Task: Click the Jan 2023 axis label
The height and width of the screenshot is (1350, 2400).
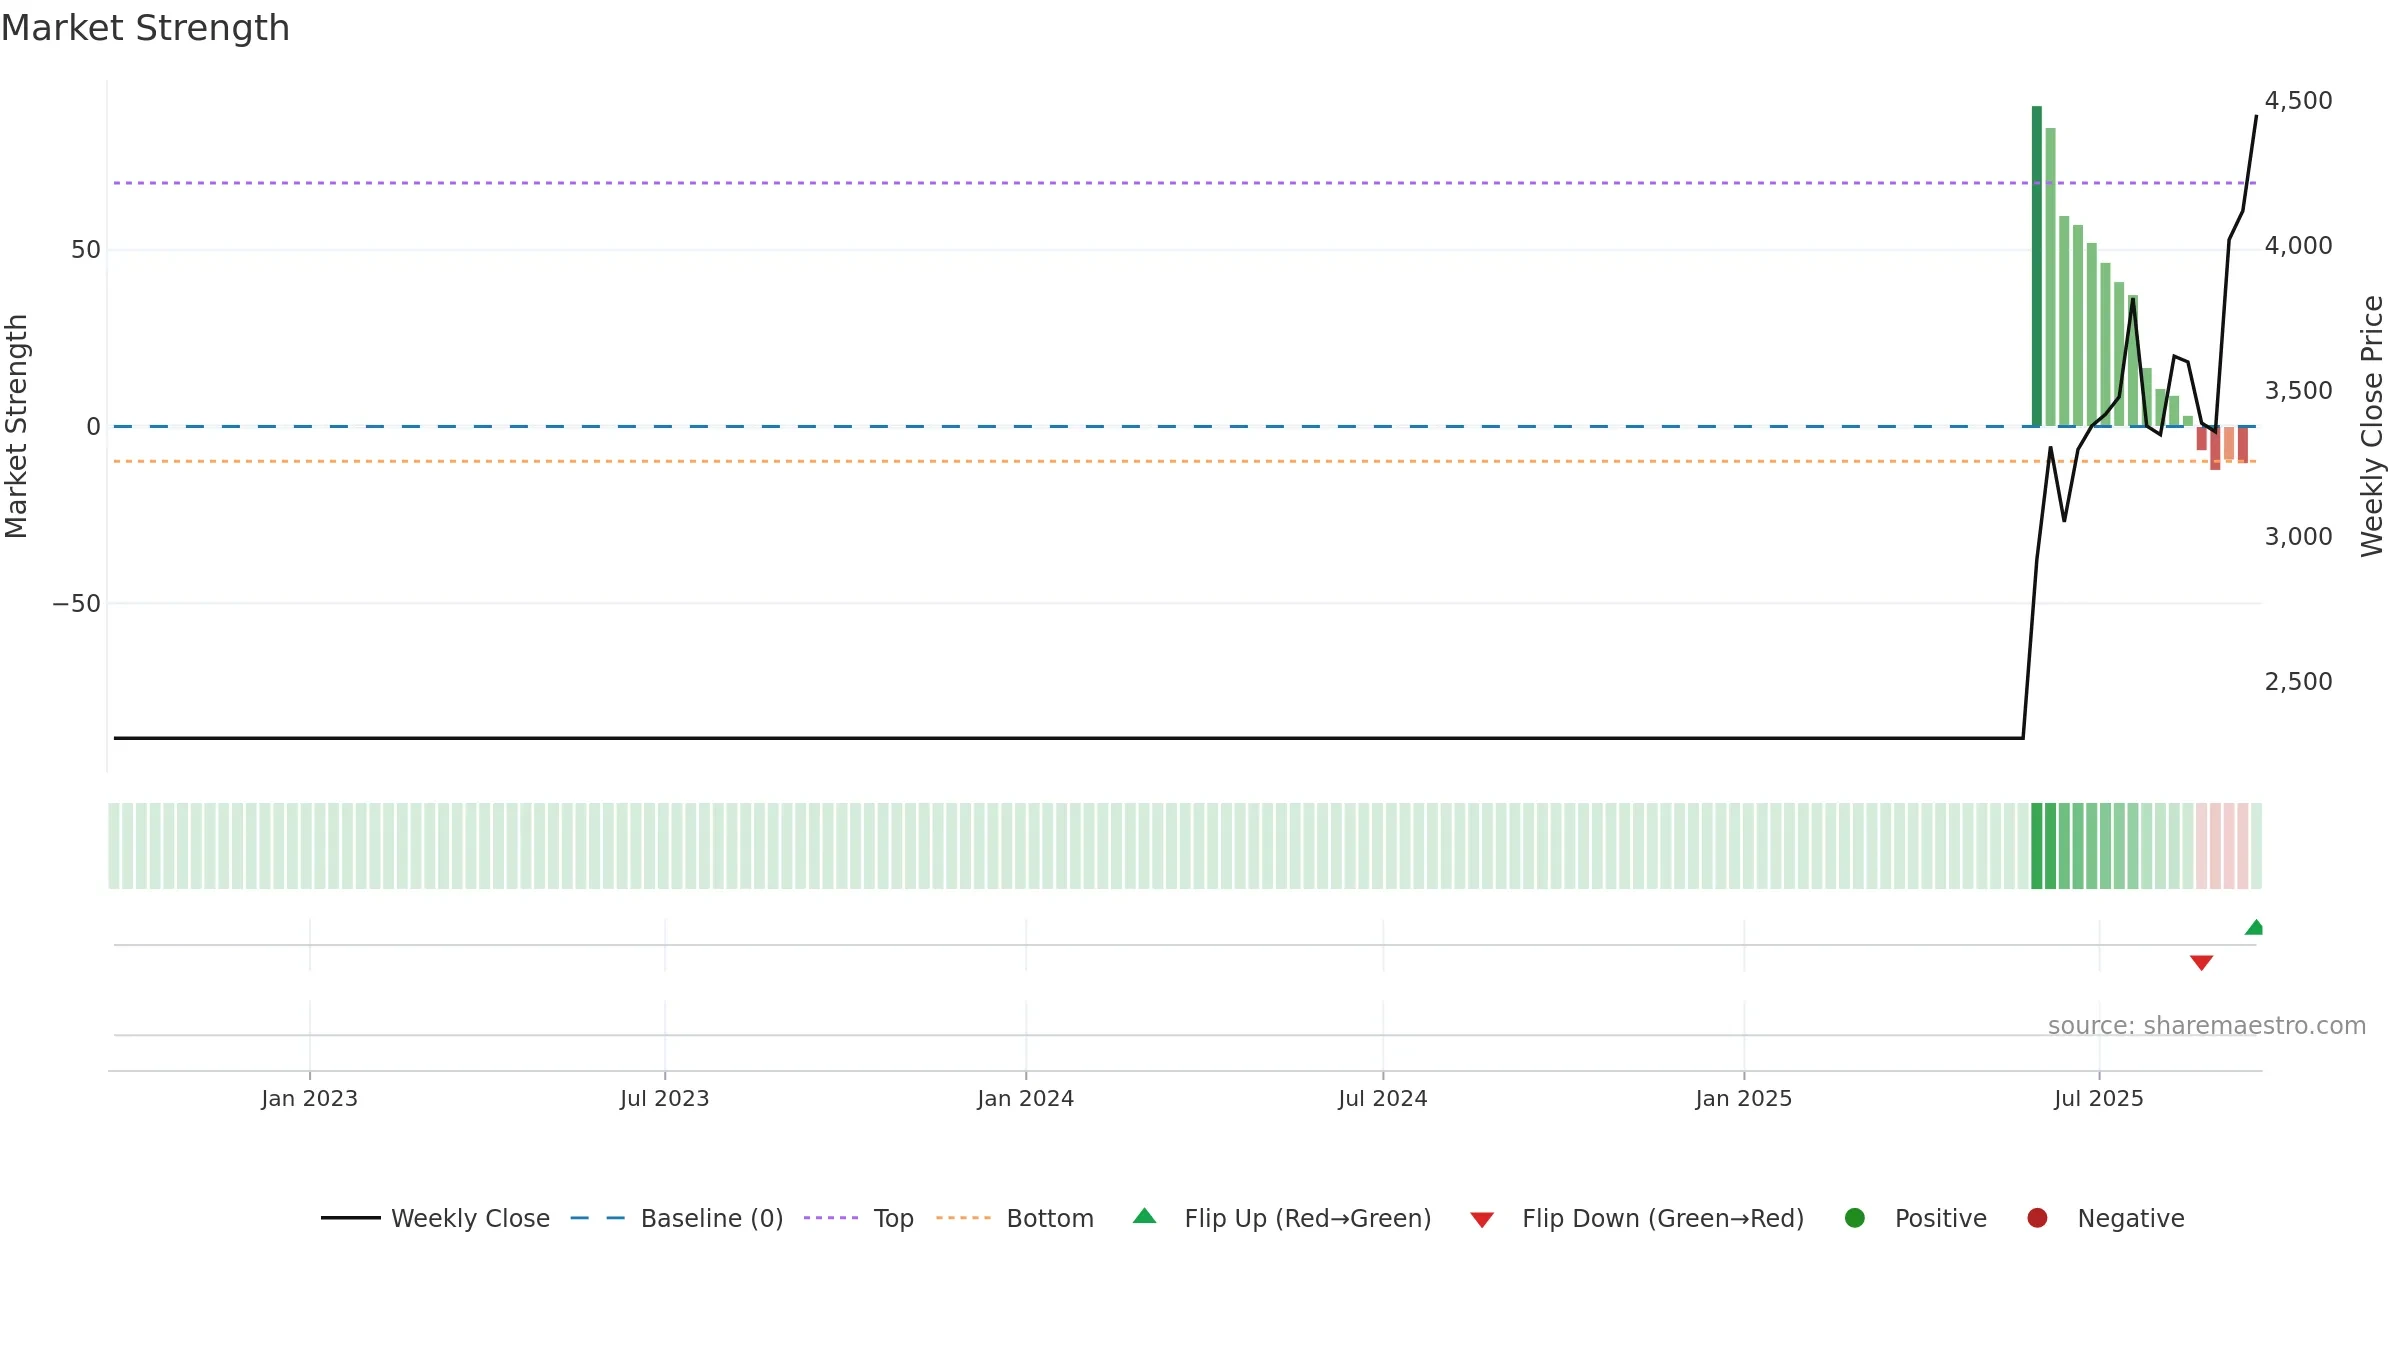Action: pyautogui.click(x=309, y=1099)
